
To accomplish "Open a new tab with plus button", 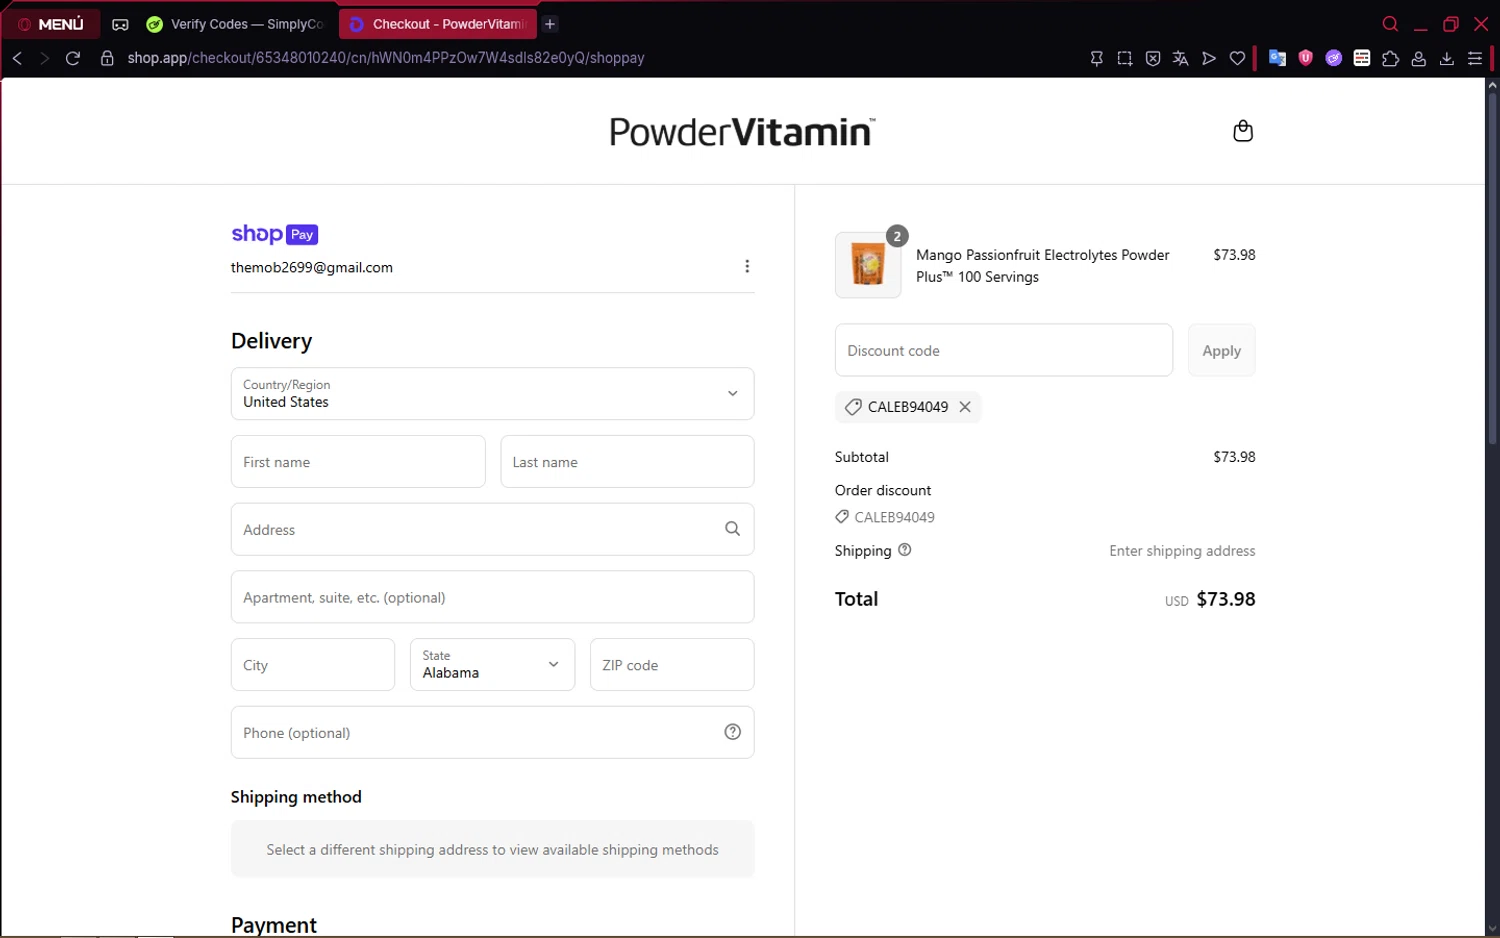I will tap(550, 24).
